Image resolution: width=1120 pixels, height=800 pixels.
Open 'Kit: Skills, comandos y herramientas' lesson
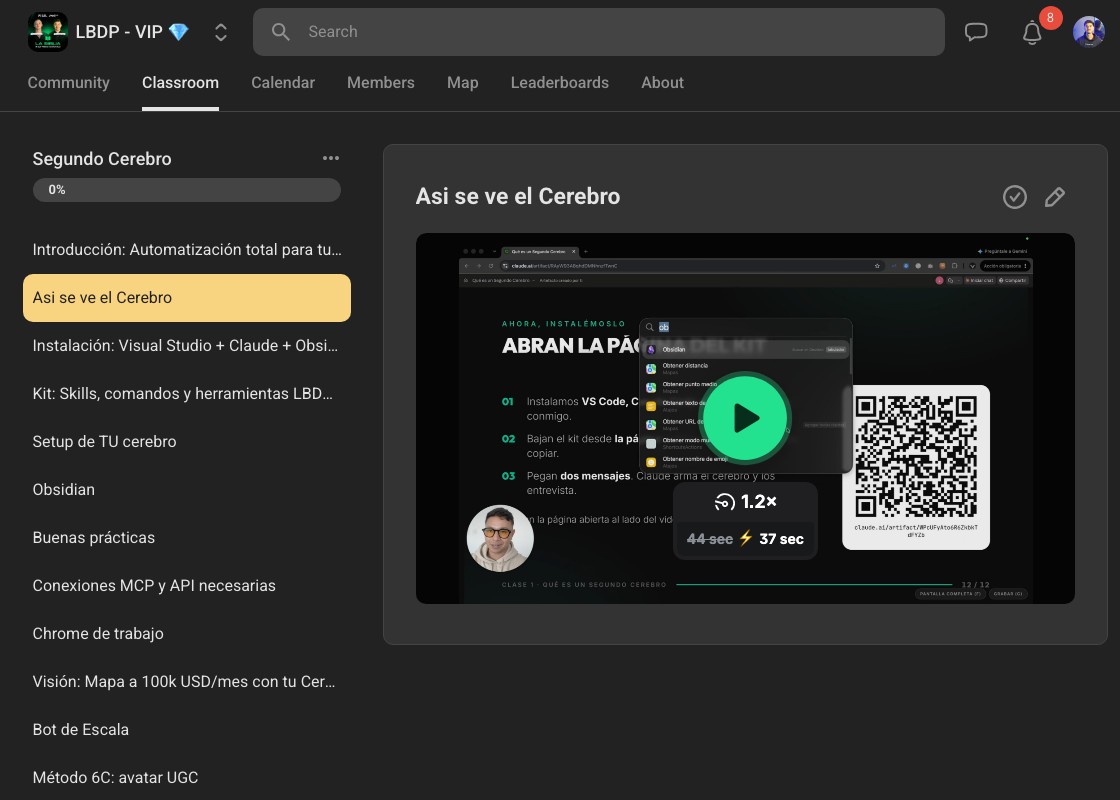coord(187,394)
